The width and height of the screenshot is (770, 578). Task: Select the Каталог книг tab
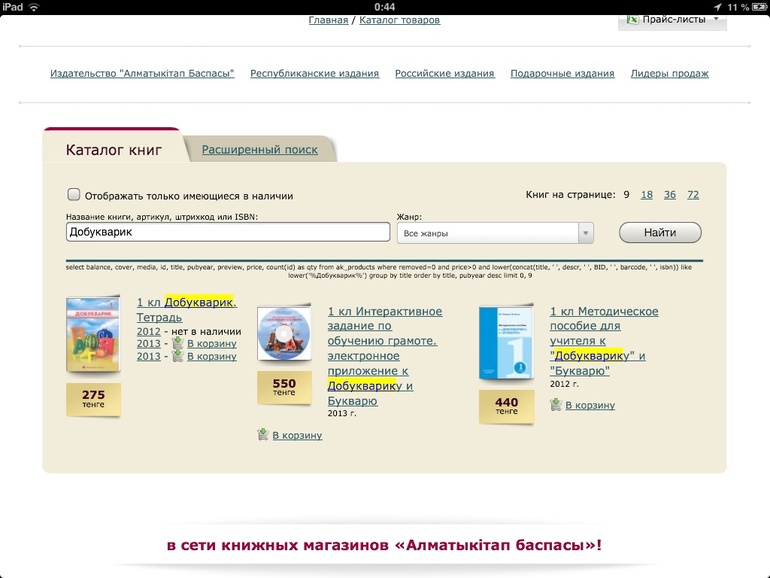click(x=113, y=150)
